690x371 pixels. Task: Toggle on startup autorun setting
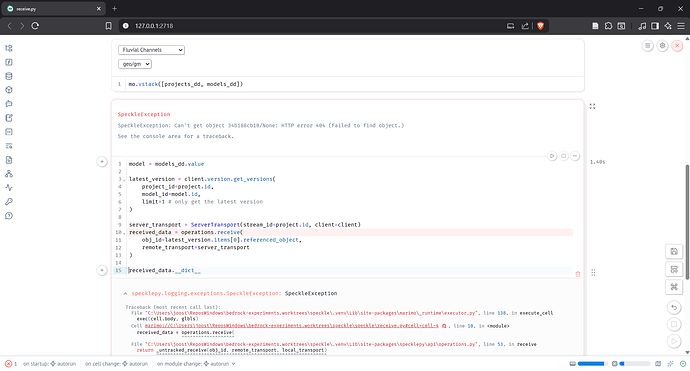49,364
